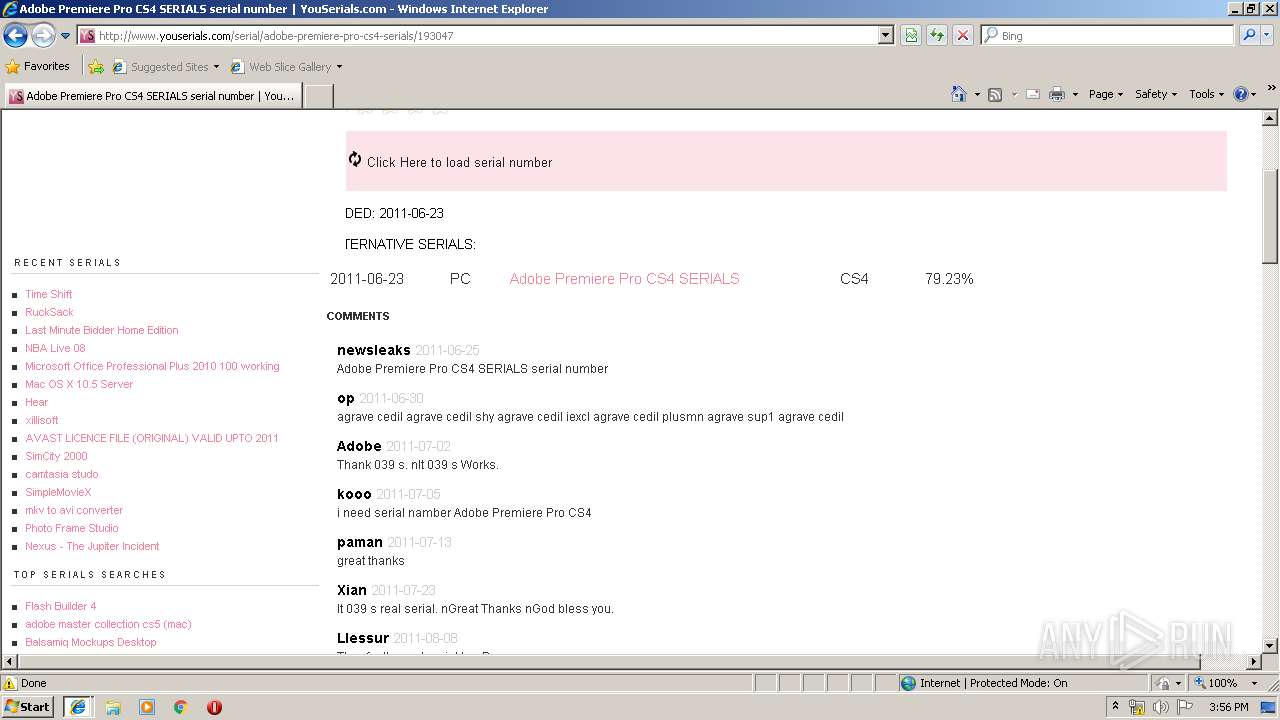Open the Time Shift recent serial

[x=48, y=294]
